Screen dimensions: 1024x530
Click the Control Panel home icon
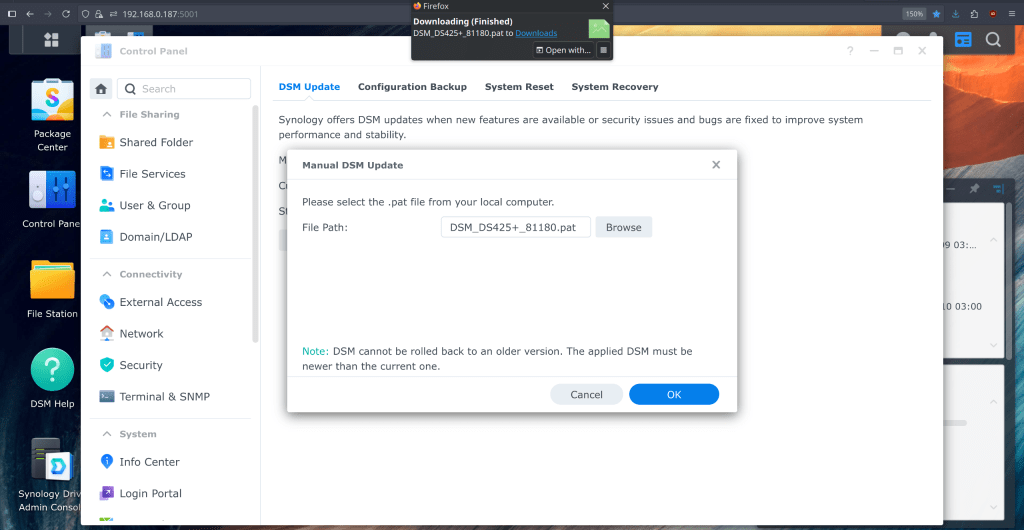[x=101, y=88]
